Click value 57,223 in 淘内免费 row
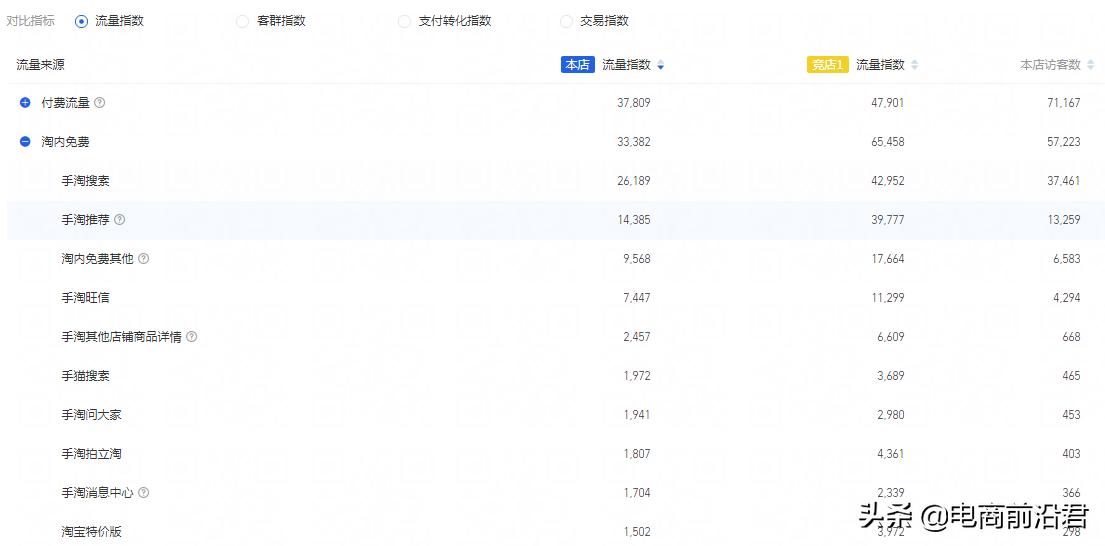Viewport: 1105px width, 546px height. tap(1063, 142)
